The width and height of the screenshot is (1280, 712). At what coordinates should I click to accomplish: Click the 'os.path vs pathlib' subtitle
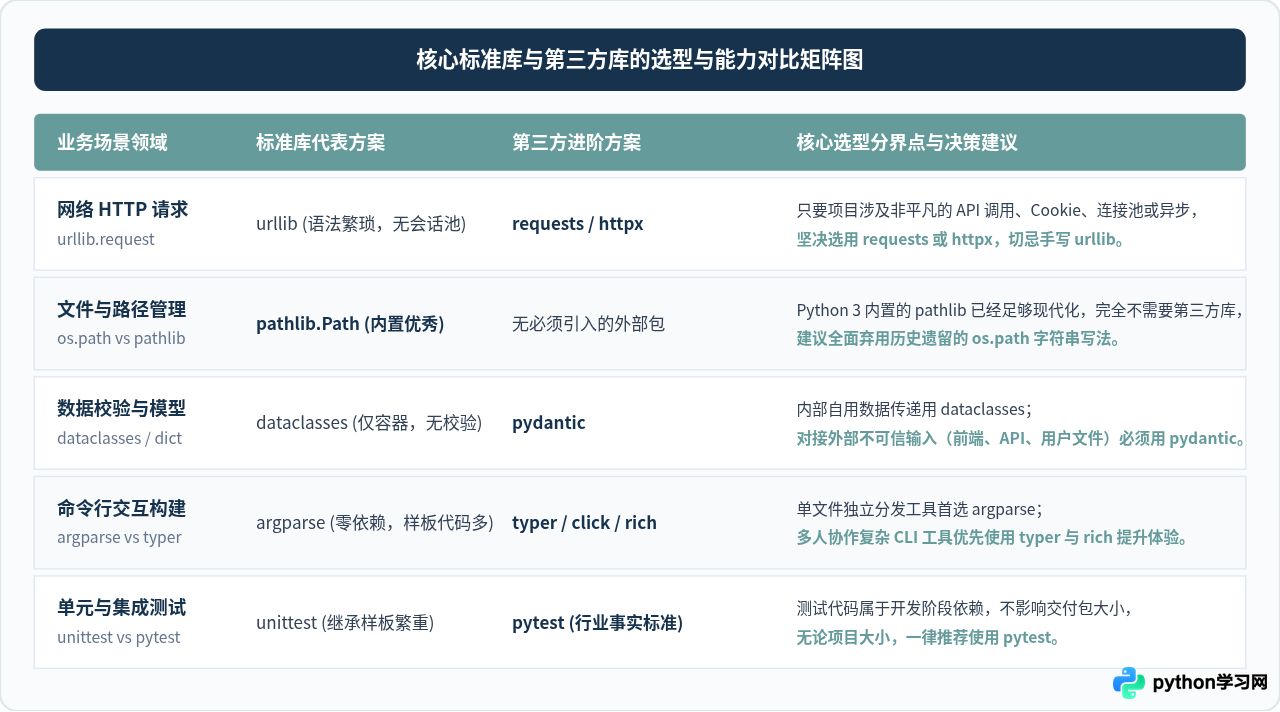click(x=121, y=338)
